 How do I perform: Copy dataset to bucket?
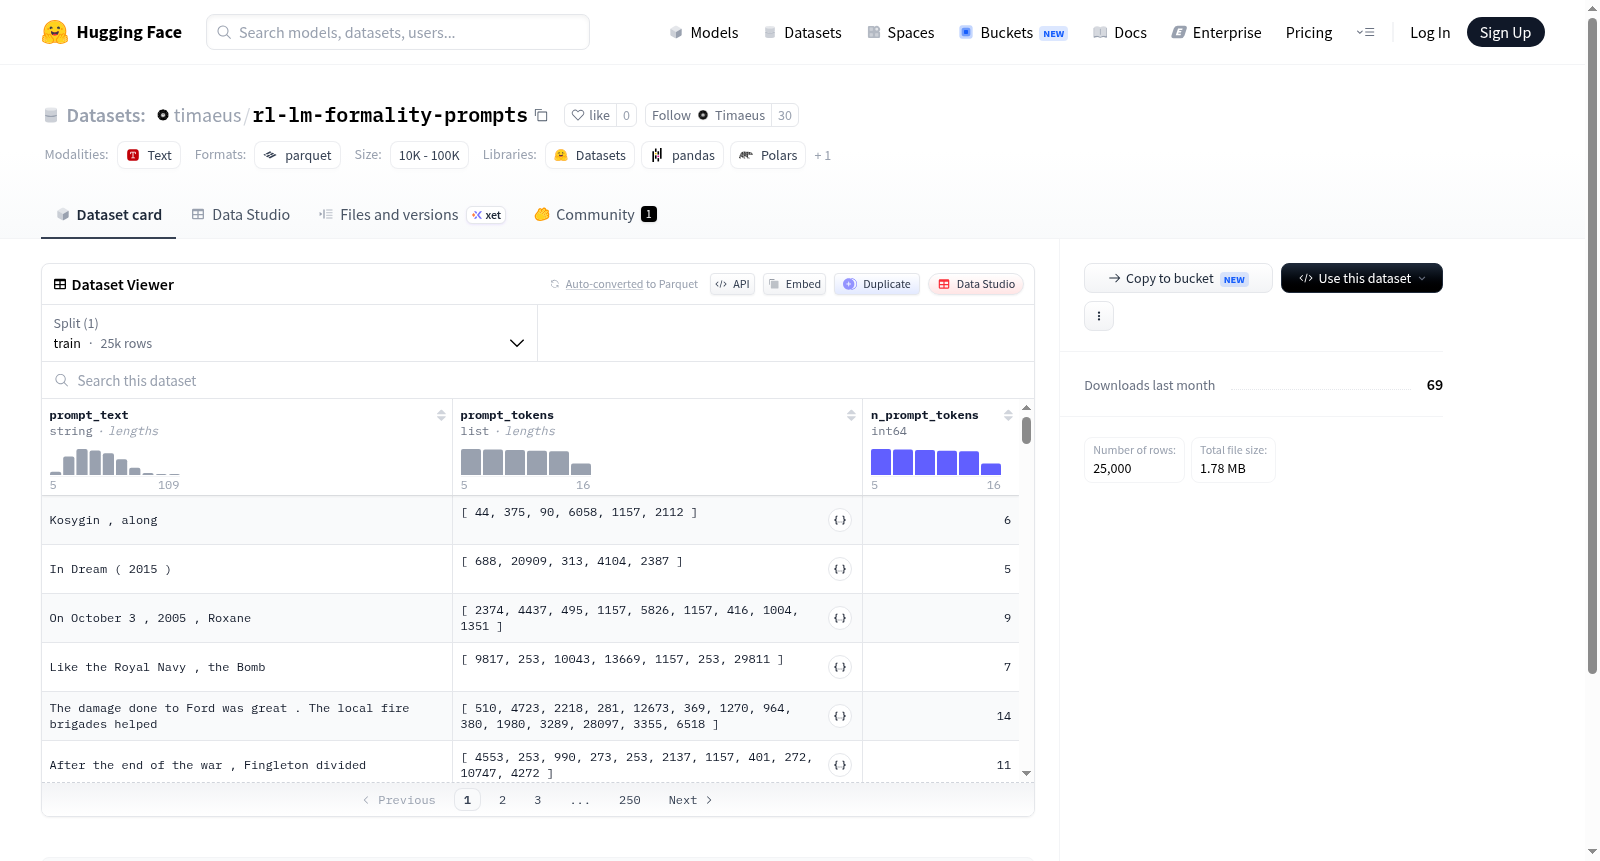pyautogui.click(x=1178, y=278)
